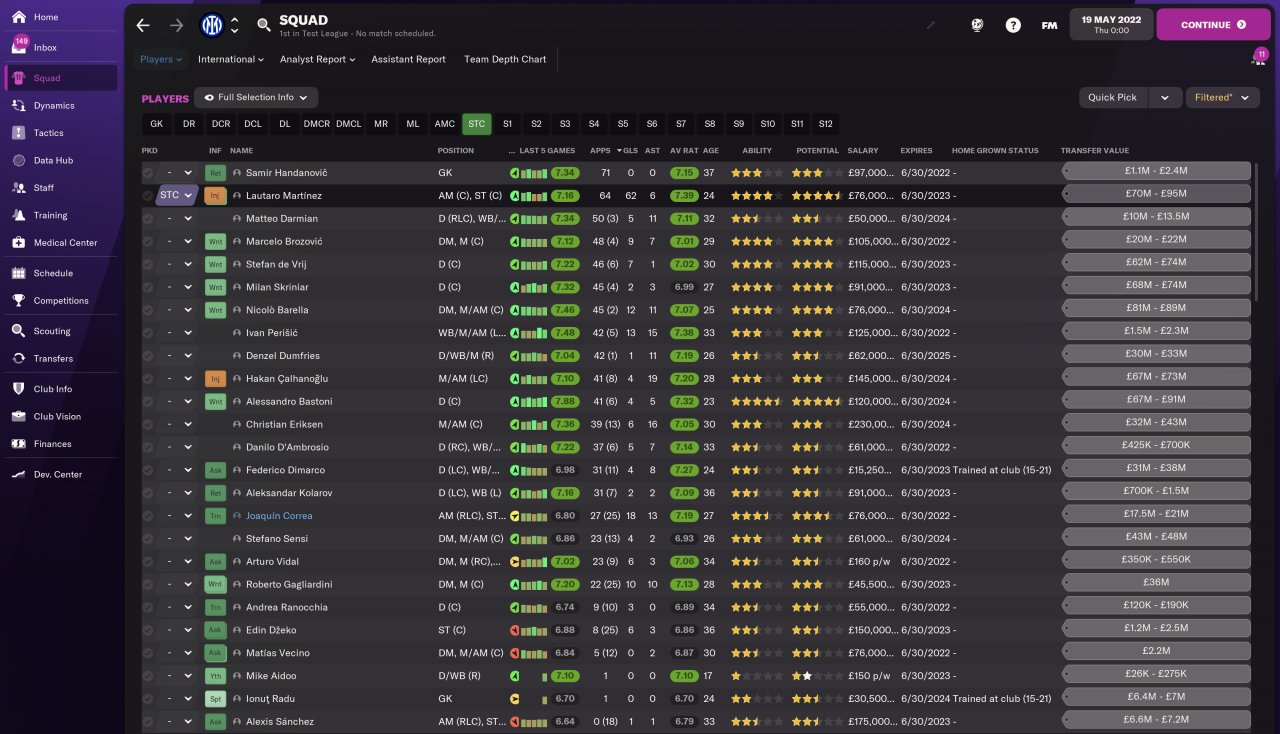Tick the selection circle for Stefano Sensi
The width and height of the screenshot is (1280, 734).
[148, 539]
